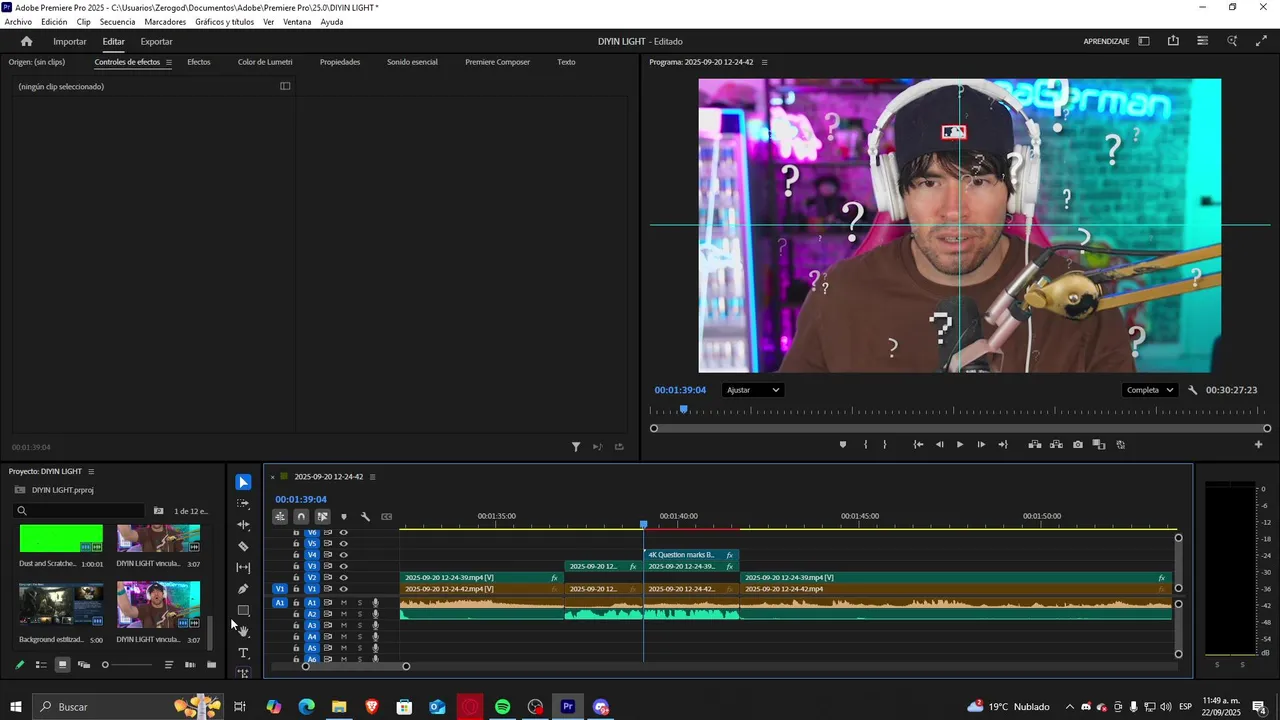
Task: Open Ajustar zoom level dropdown
Action: pos(753,390)
